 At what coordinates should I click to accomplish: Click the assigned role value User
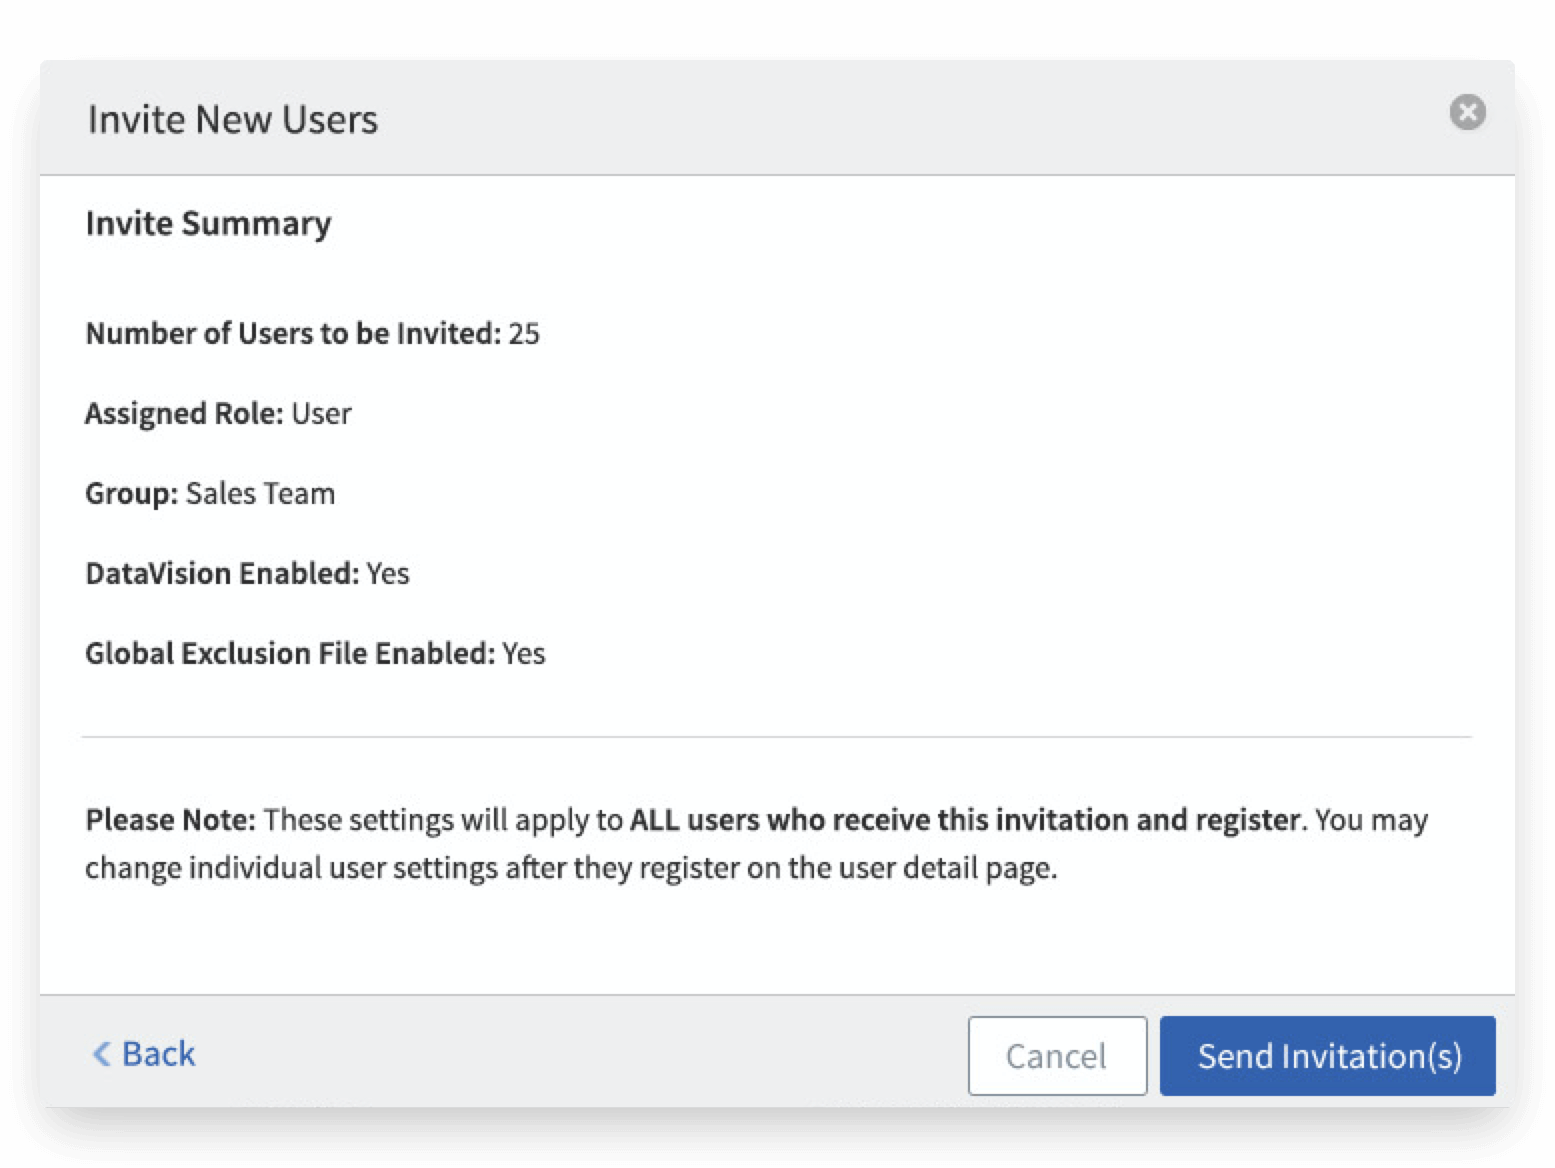point(321,413)
